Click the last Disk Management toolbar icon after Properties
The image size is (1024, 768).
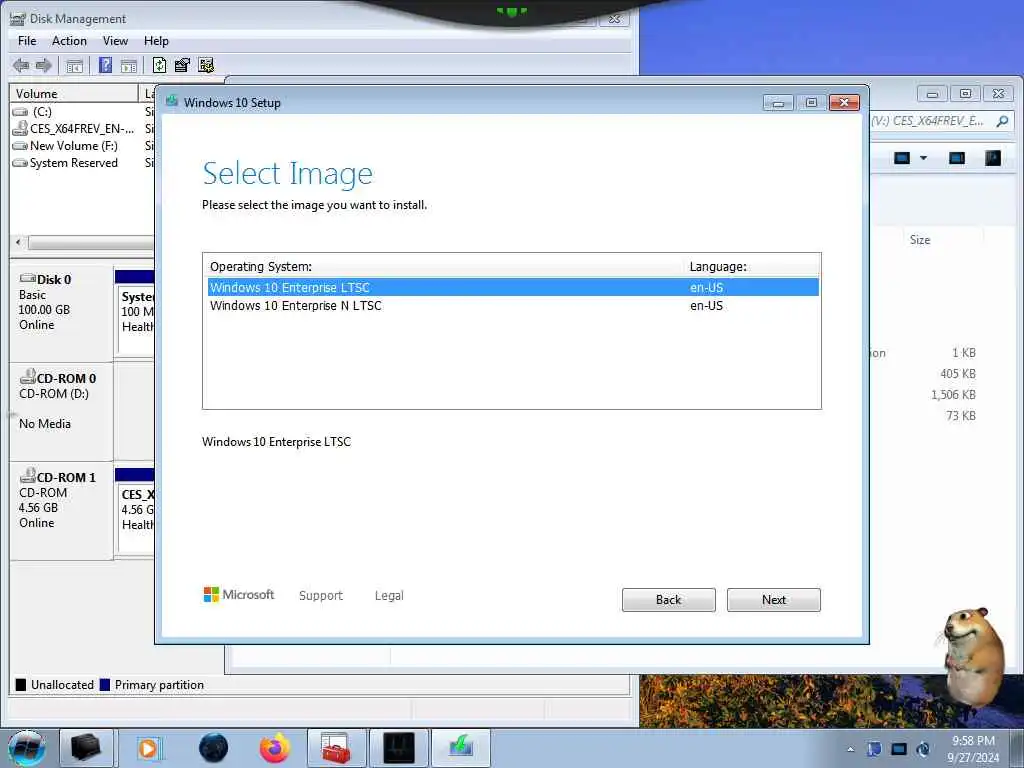pyautogui.click(x=206, y=65)
